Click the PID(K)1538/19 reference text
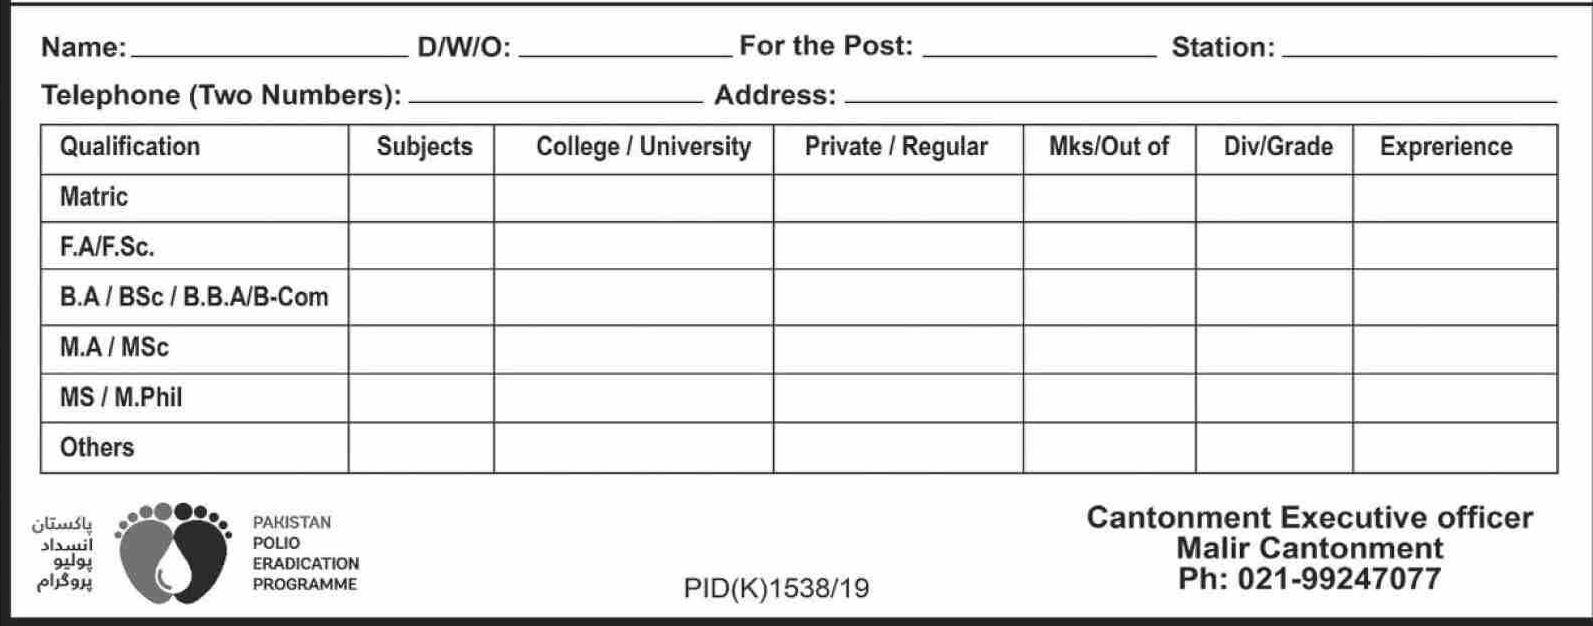Image resolution: width=1593 pixels, height=626 pixels. pos(776,589)
